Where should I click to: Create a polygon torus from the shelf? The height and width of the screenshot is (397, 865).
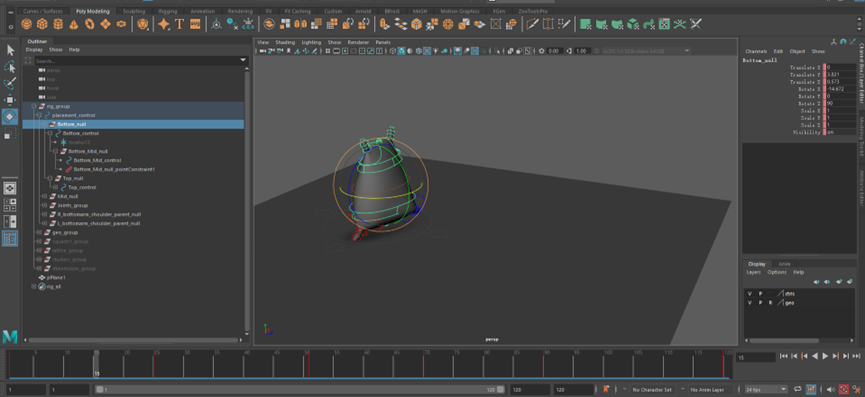point(89,24)
